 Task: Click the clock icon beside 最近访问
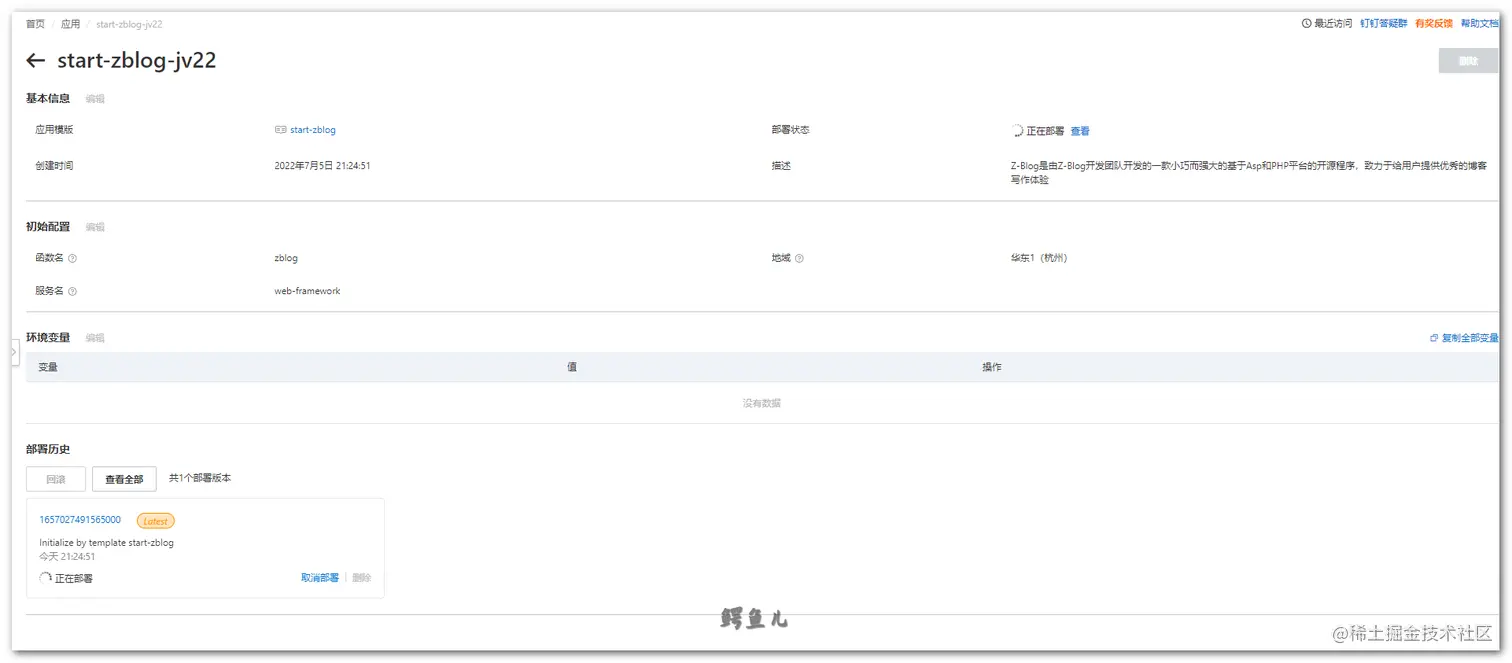(x=1306, y=23)
